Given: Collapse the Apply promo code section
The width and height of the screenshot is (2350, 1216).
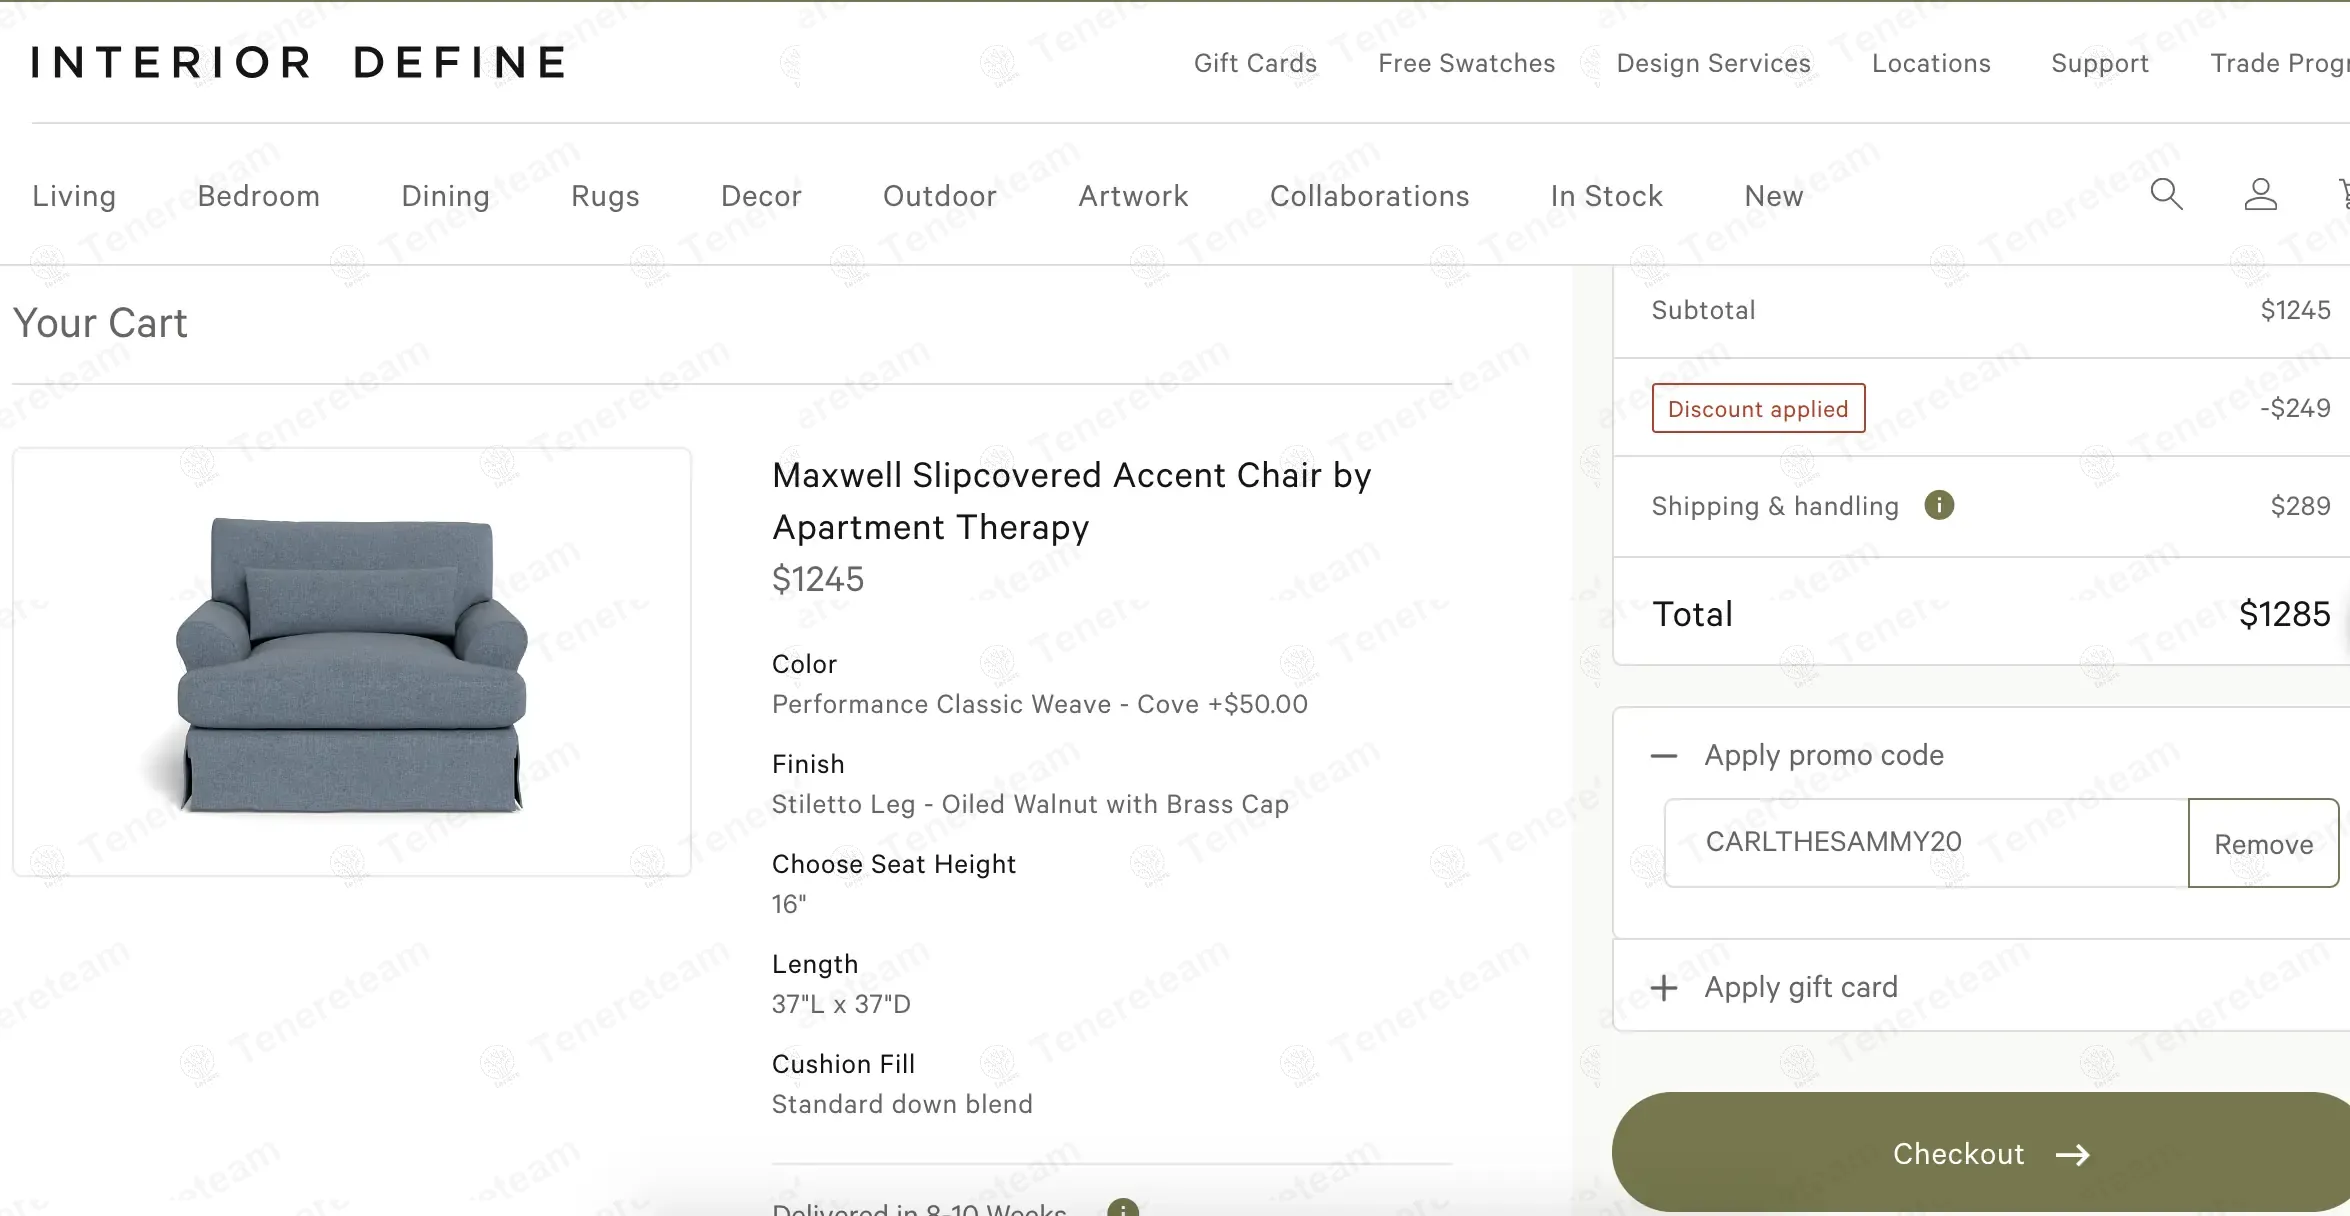Looking at the screenshot, I should coord(1664,756).
